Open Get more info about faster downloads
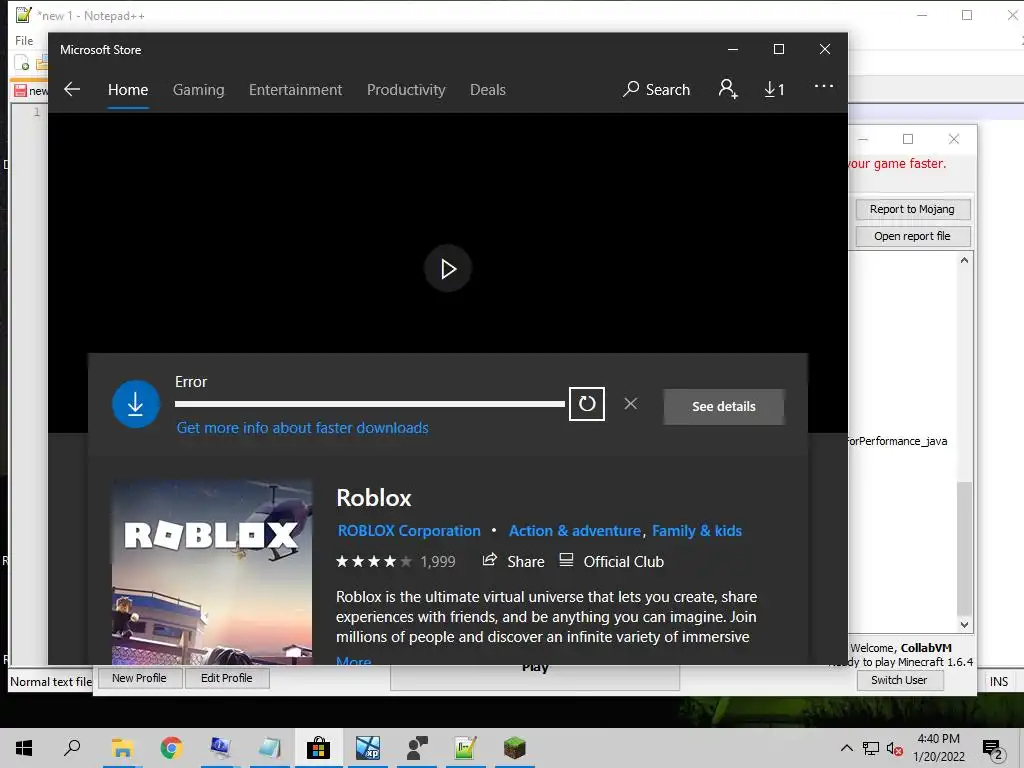Screen dimensions: 1024x768 coord(302,428)
